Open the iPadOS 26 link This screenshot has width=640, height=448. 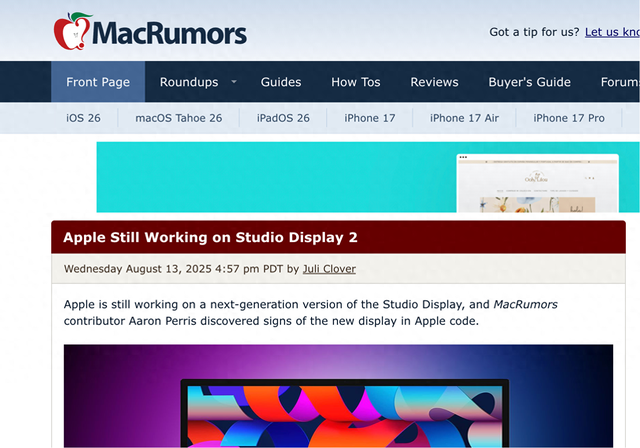(x=283, y=118)
